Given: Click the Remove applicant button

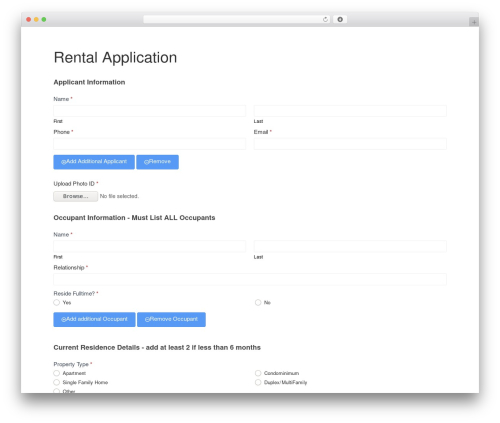Looking at the screenshot, I should pyautogui.click(x=157, y=162).
